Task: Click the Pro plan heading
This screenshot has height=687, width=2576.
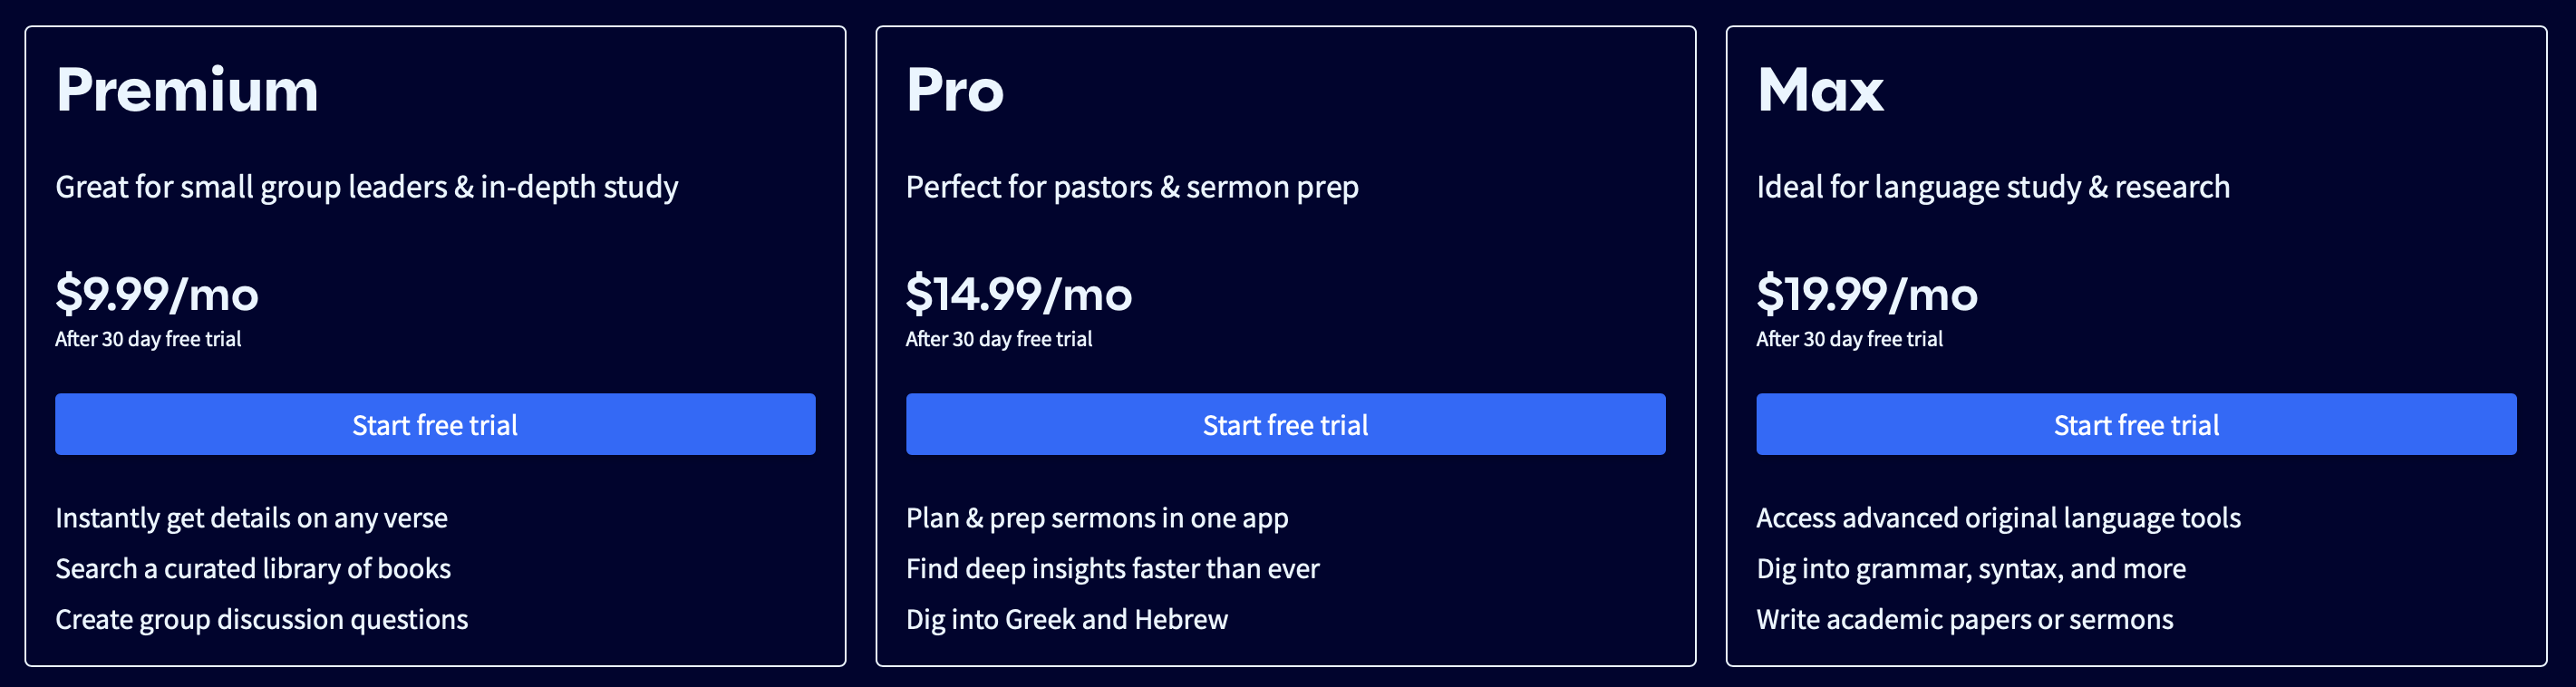Action: [954, 90]
